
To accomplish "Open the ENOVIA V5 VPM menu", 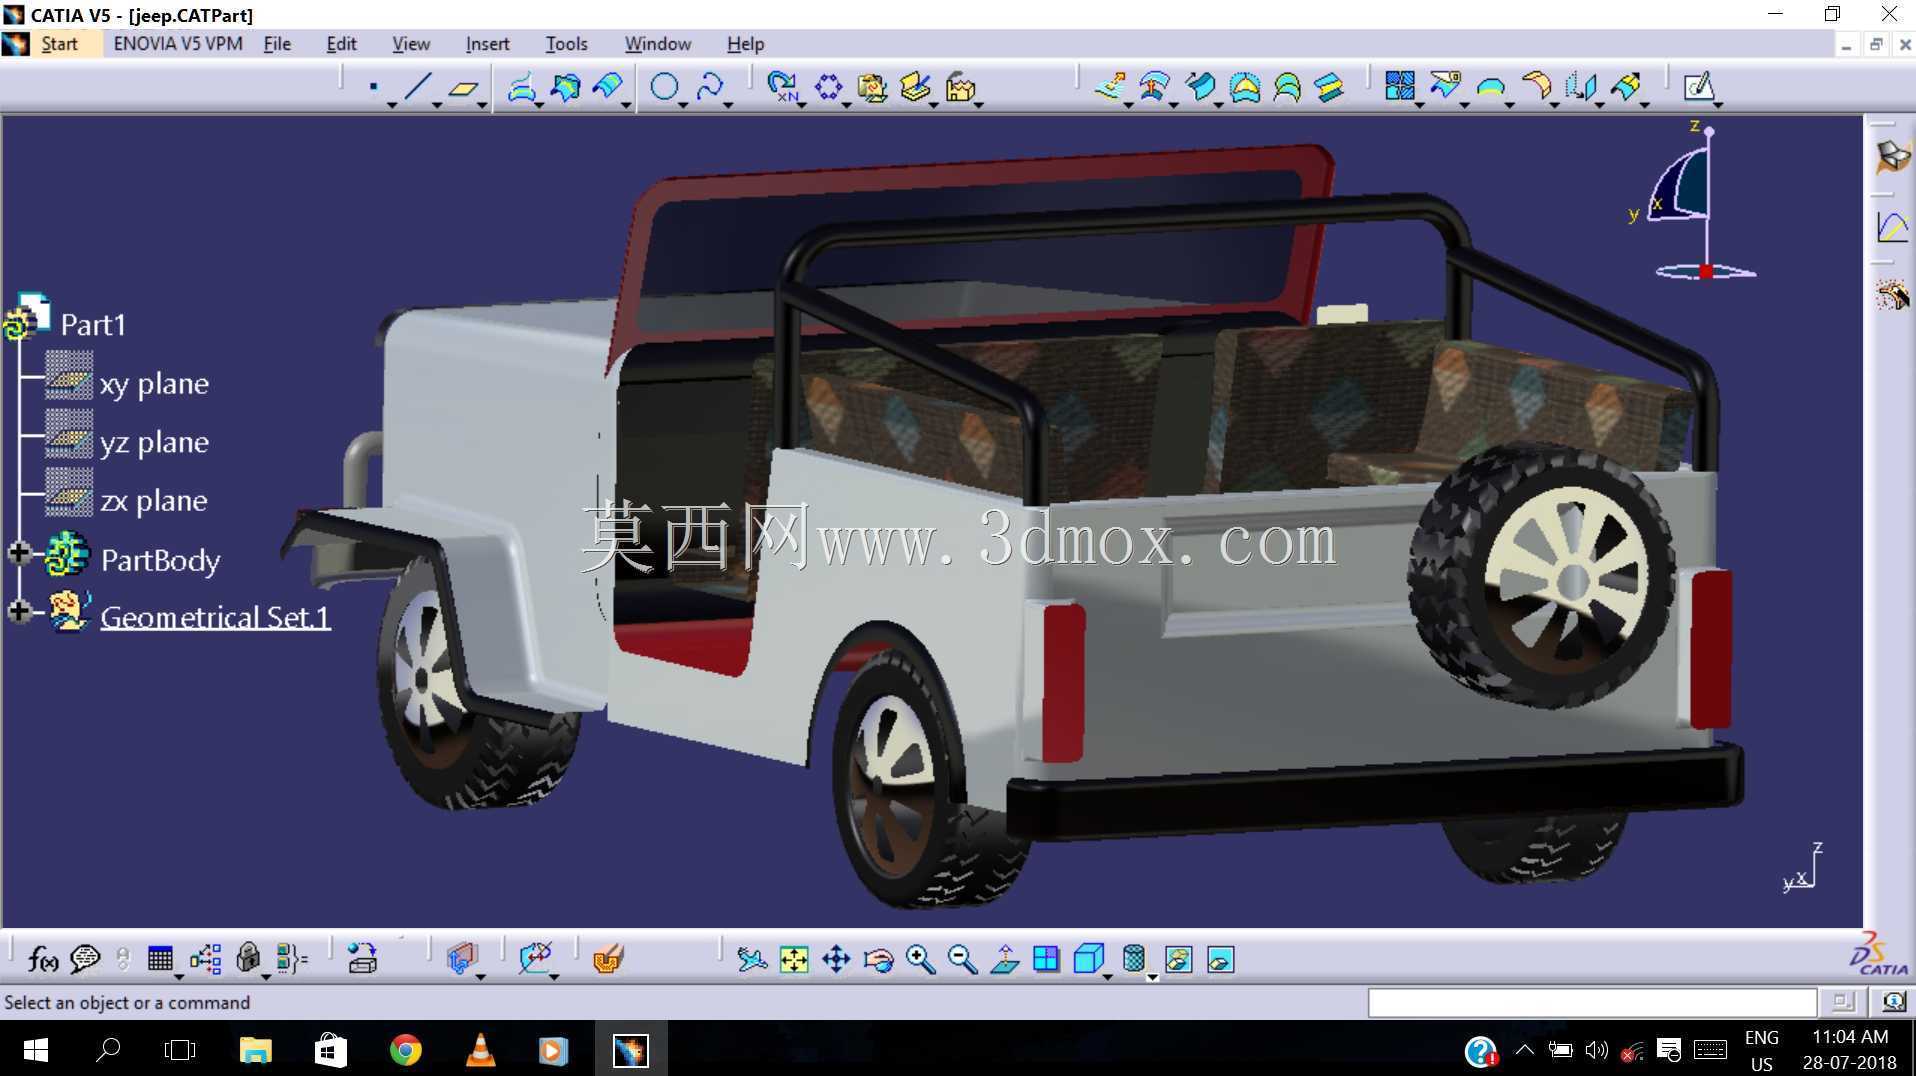I will click(x=178, y=44).
